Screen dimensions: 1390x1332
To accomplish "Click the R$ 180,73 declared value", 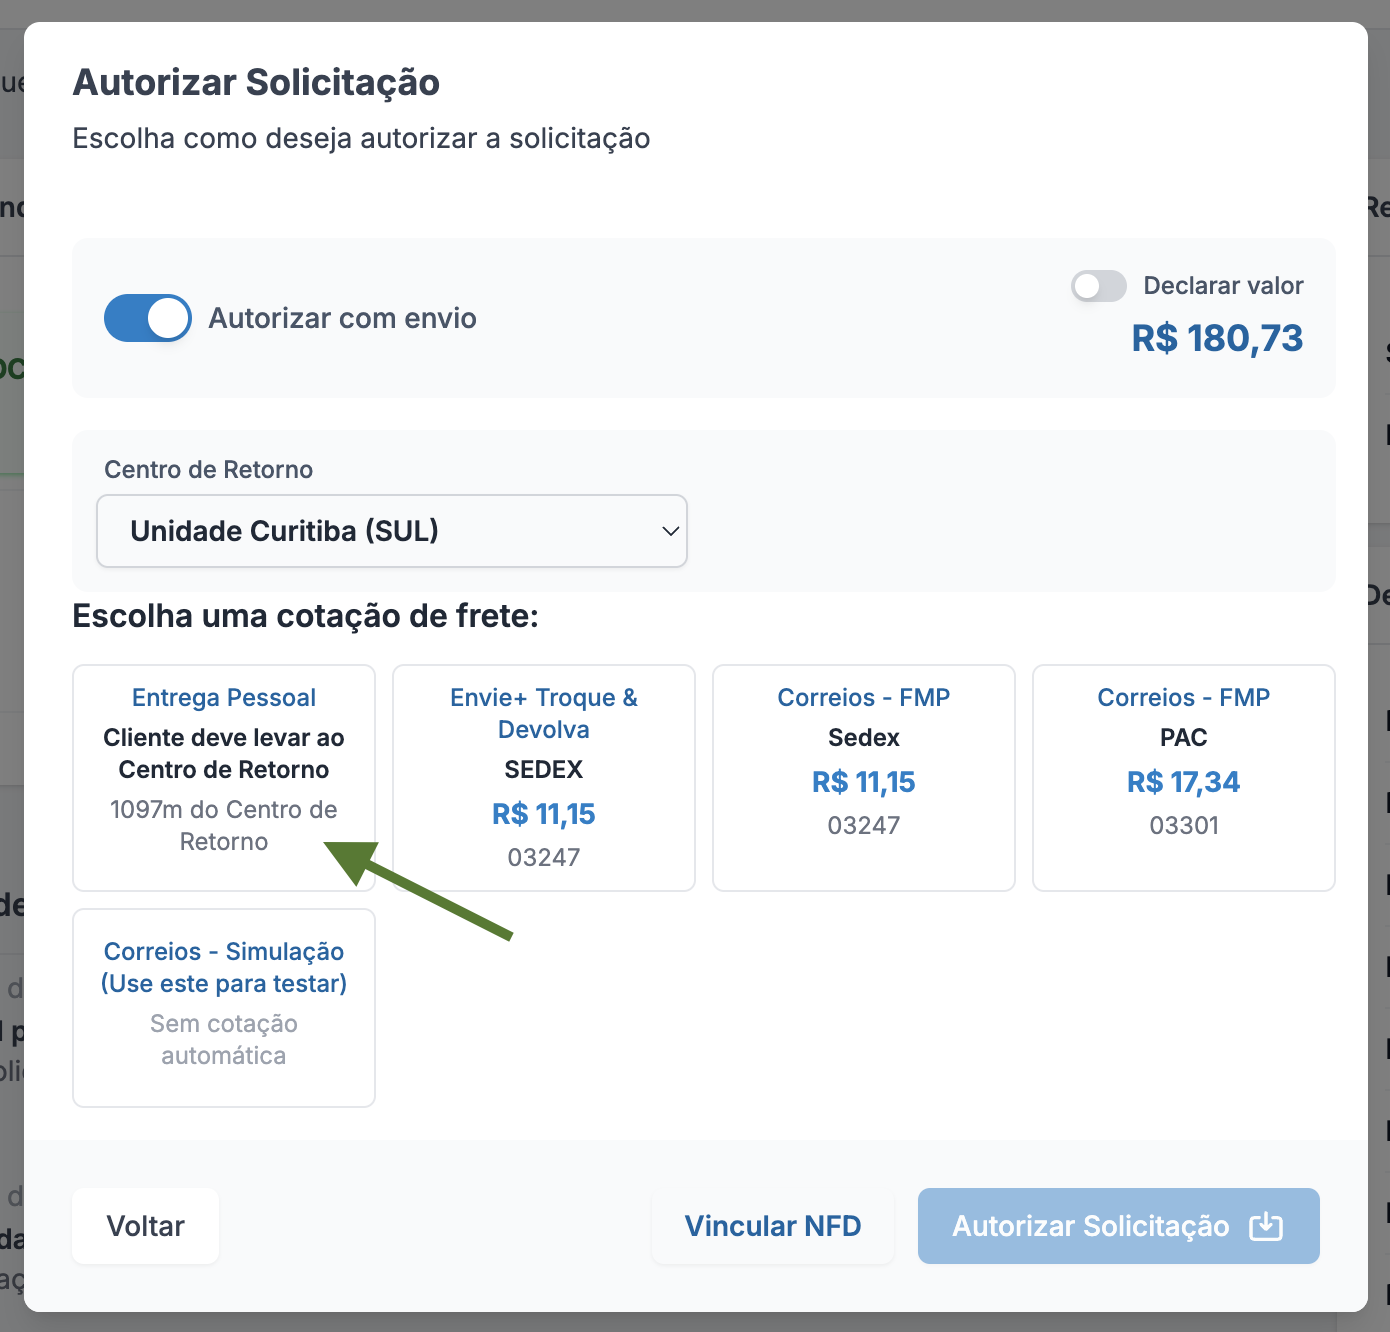I will tap(1217, 338).
